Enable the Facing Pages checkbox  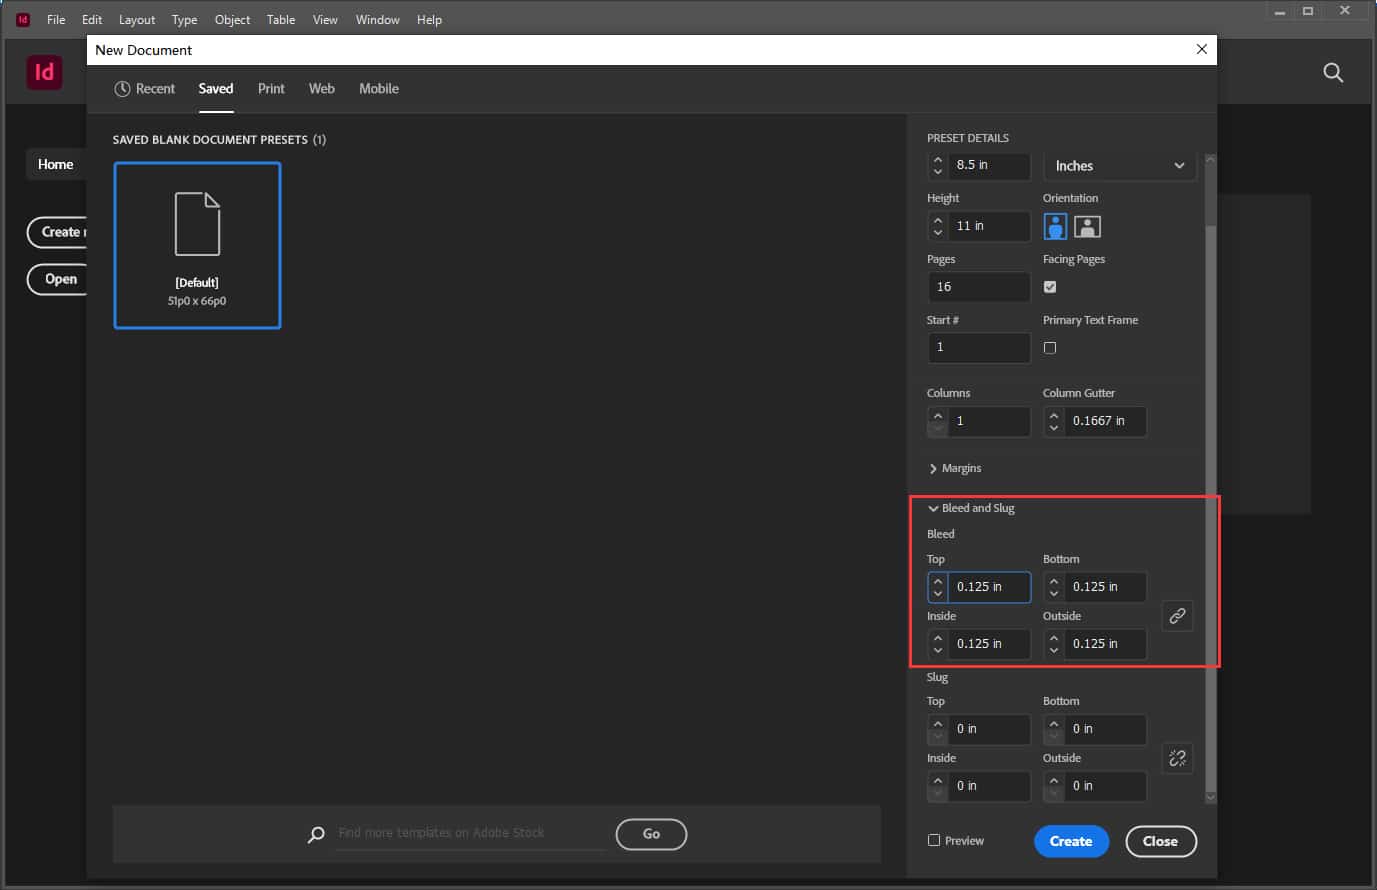pos(1050,287)
